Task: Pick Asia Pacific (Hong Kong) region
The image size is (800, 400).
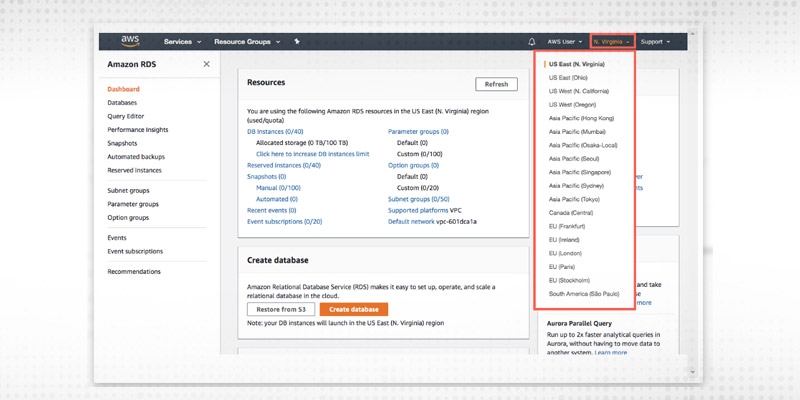Action: (x=581, y=118)
